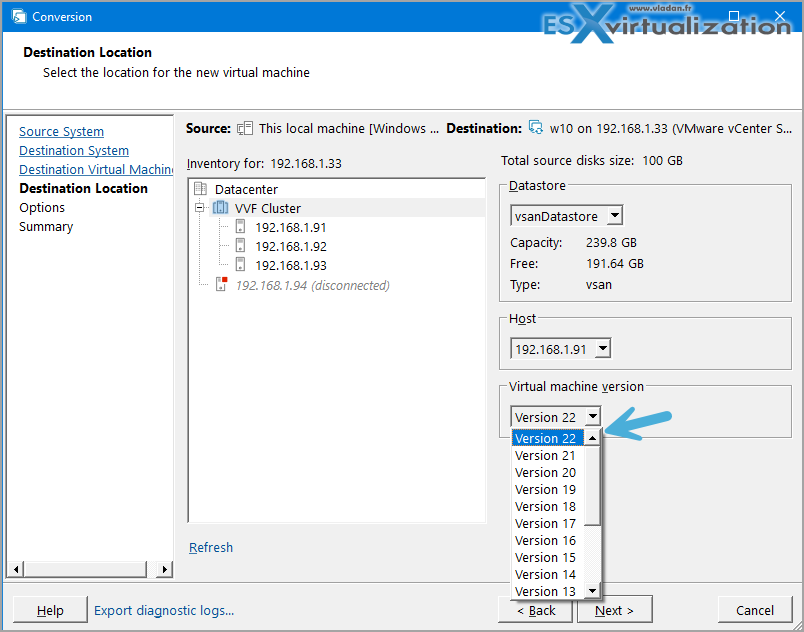
Task: Choose Version 19 from the list
Action: coord(548,489)
